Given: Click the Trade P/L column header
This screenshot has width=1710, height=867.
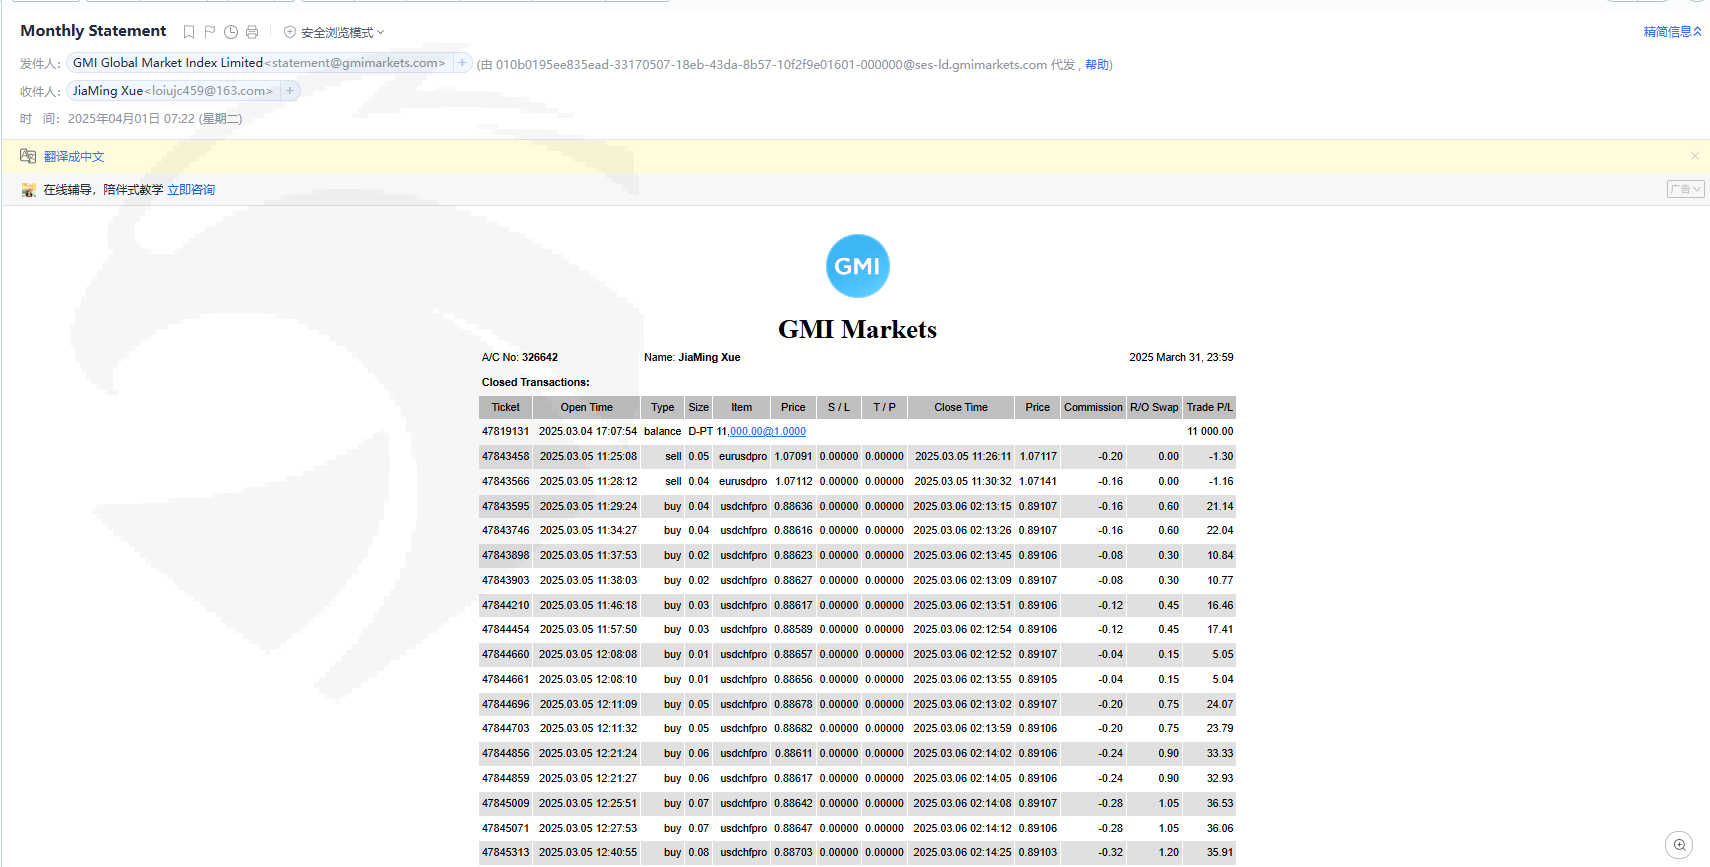Looking at the screenshot, I should coord(1209,407).
